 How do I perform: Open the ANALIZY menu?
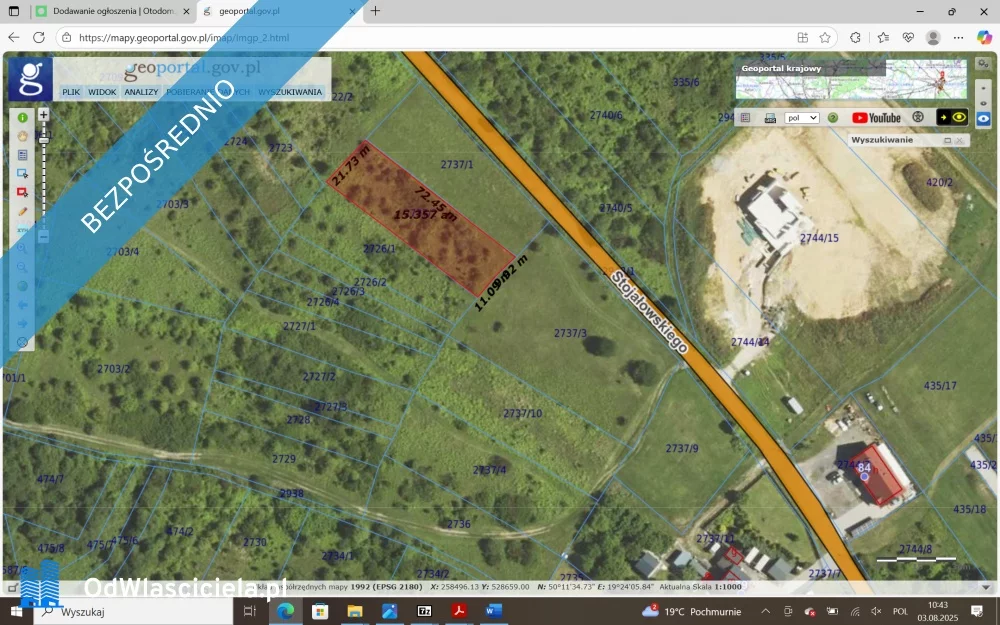141,92
